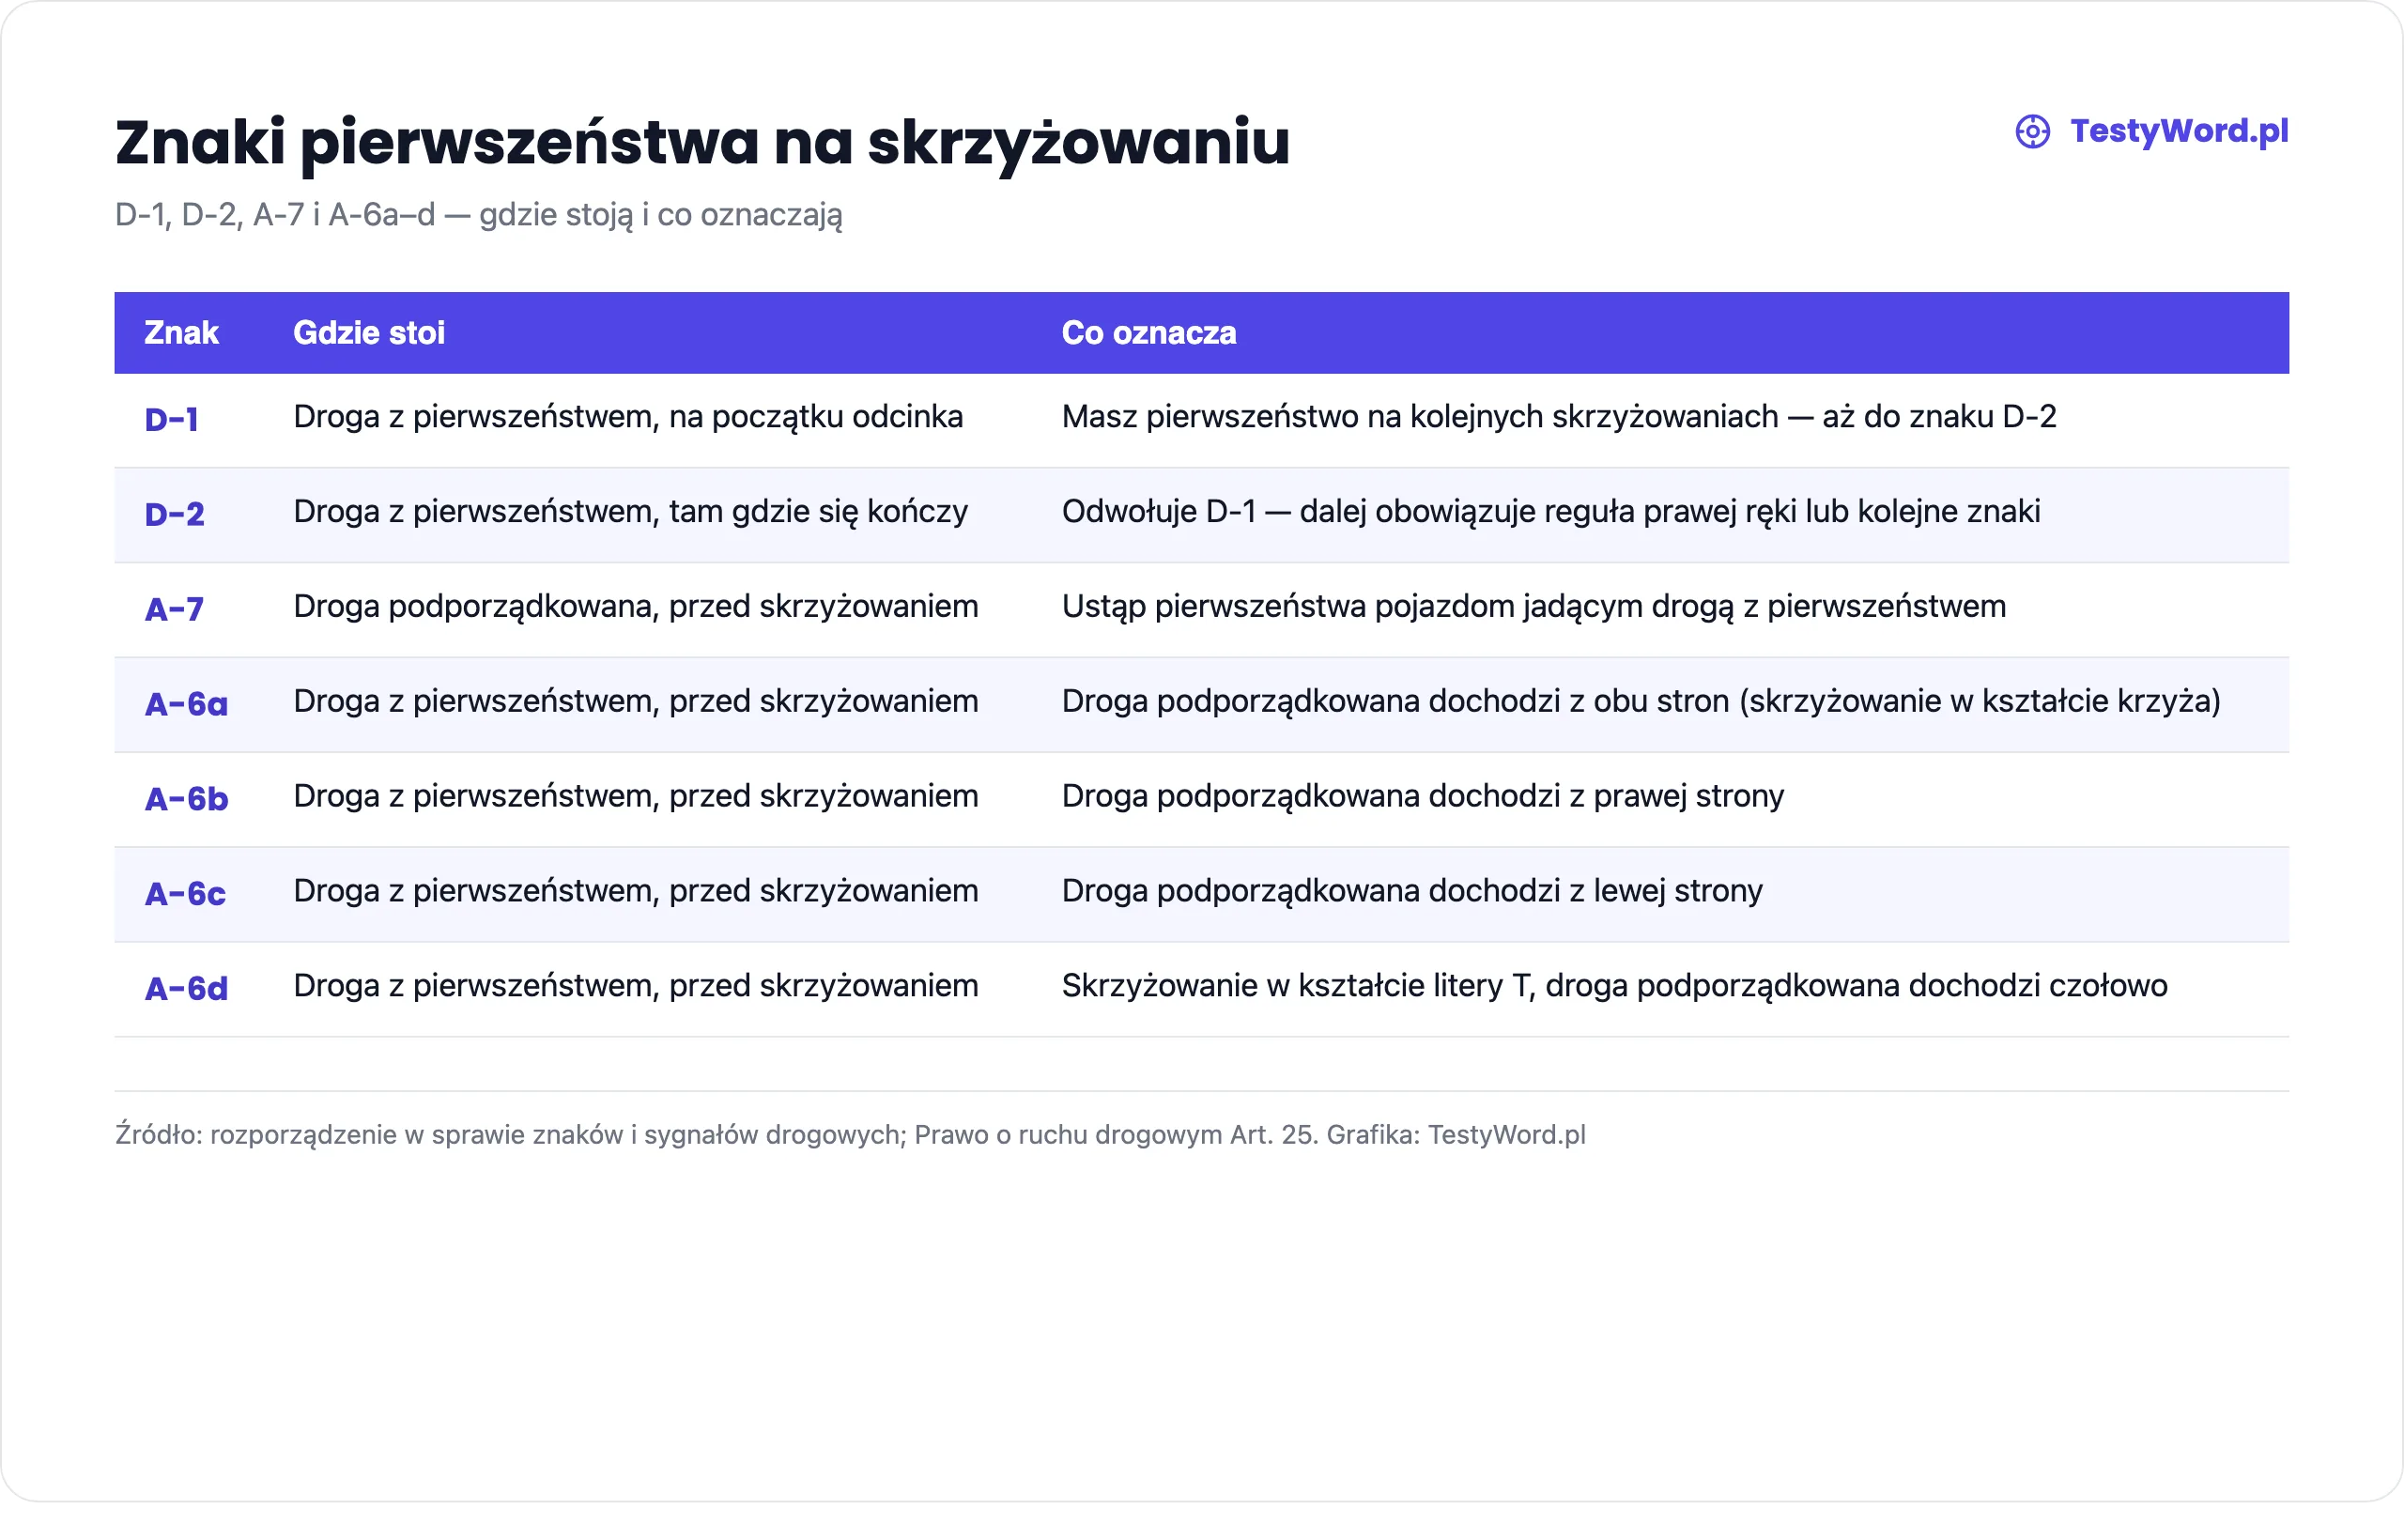Select the A-6a sign label
The image size is (2404, 1540).
click(x=187, y=704)
